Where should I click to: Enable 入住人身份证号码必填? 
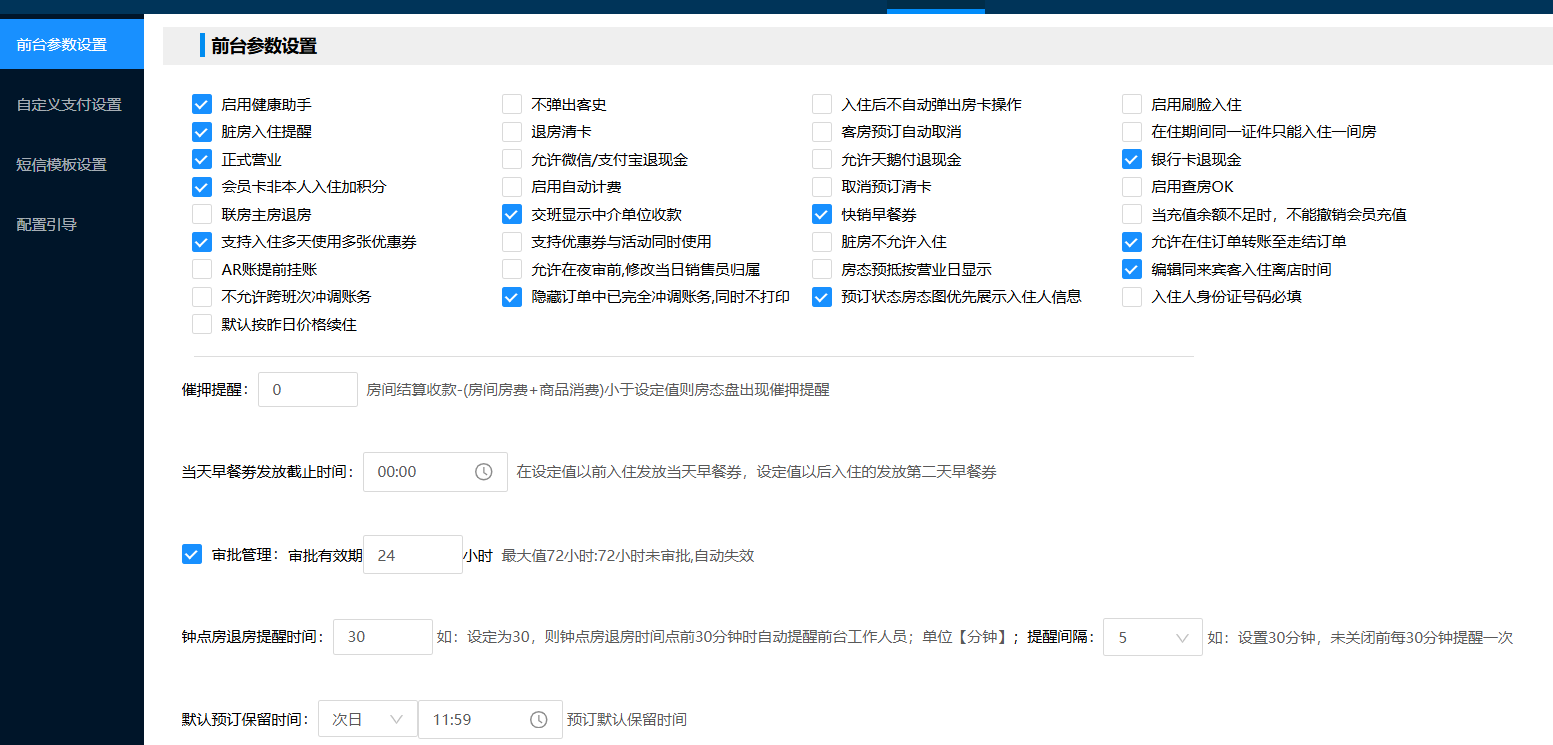pyautogui.click(x=1131, y=296)
